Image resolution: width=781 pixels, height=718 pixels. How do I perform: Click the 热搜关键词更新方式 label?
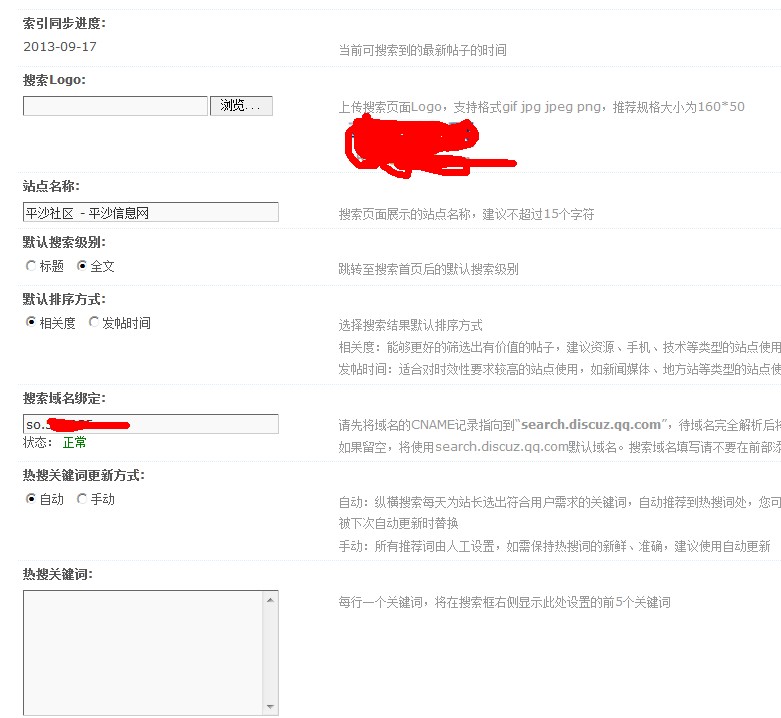pyautogui.click(x=84, y=476)
